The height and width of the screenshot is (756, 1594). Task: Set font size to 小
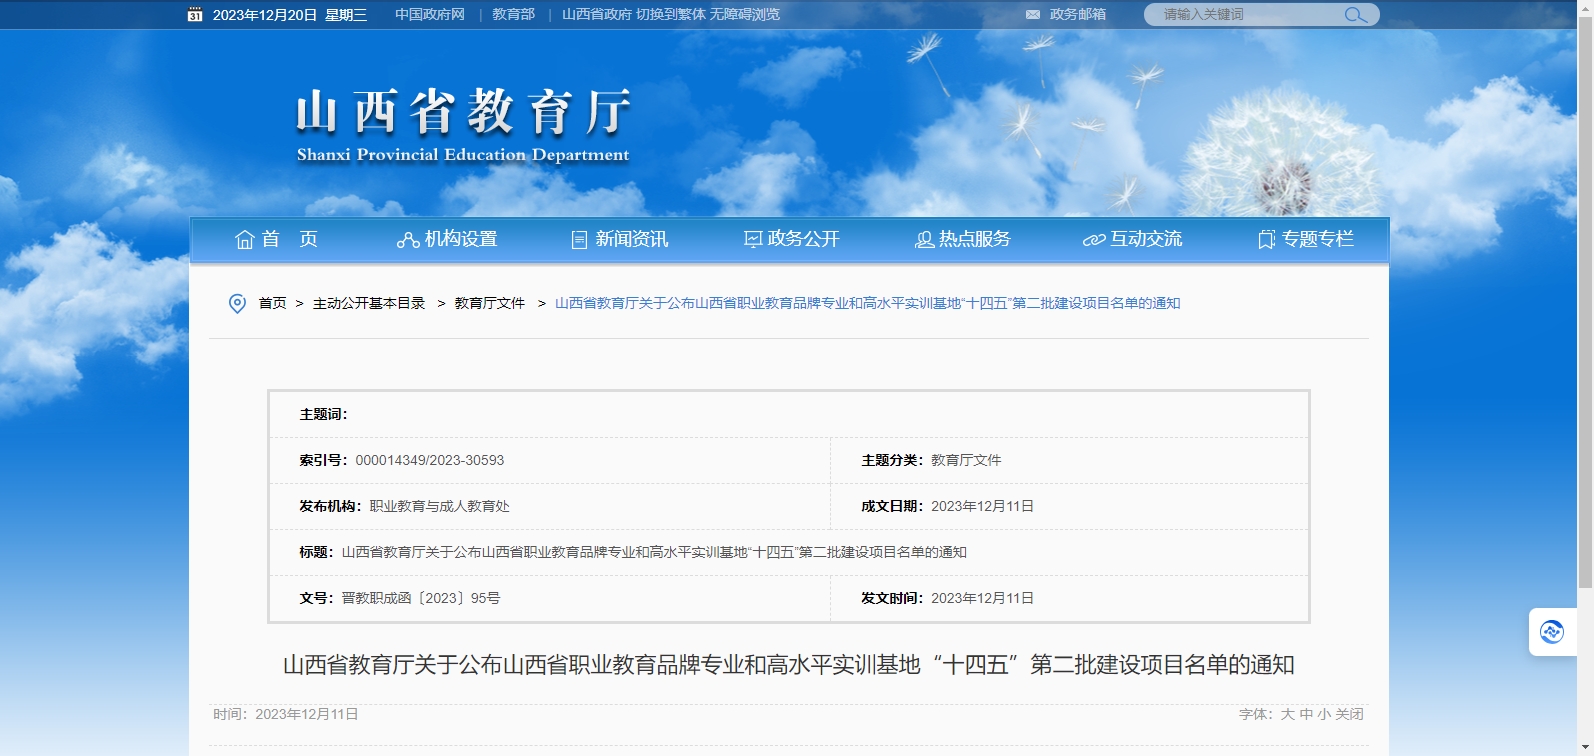pos(1324,715)
